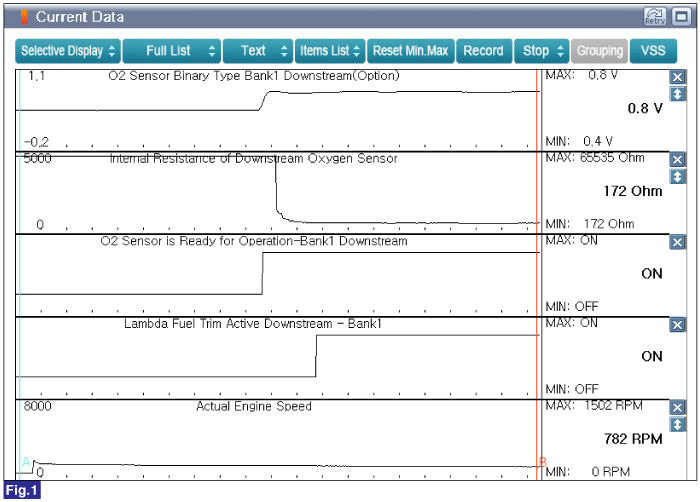Open the Items List dropdown
The image size is (700, 502).
[330, 51]
